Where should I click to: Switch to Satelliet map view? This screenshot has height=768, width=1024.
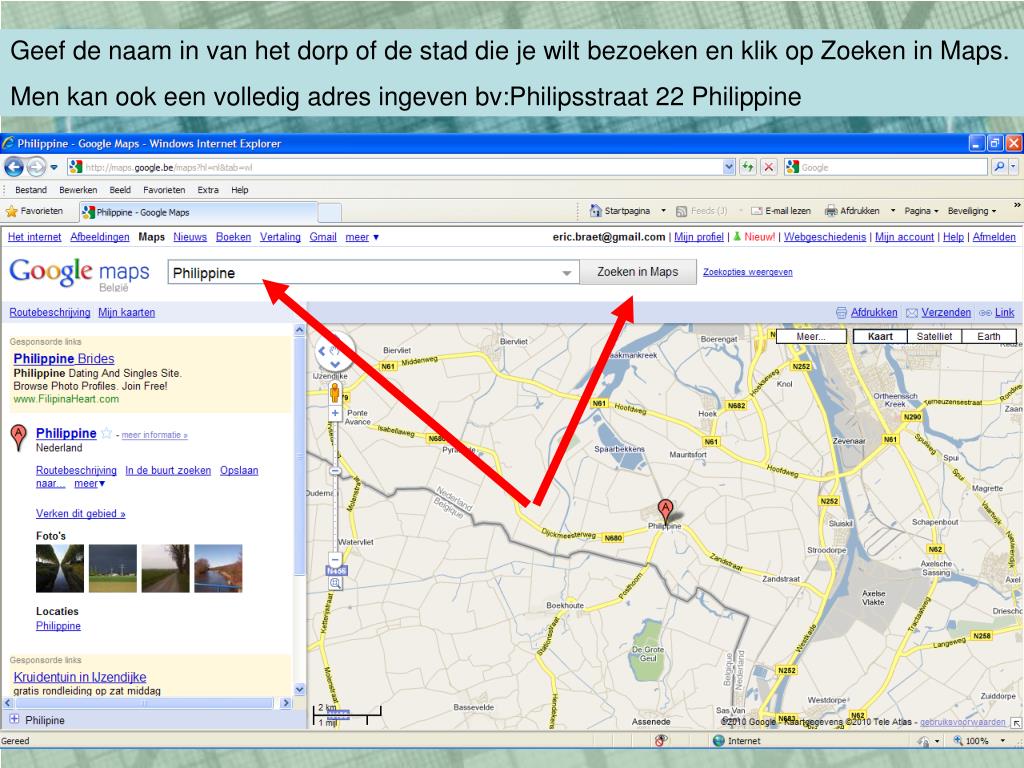coord(935,336)
